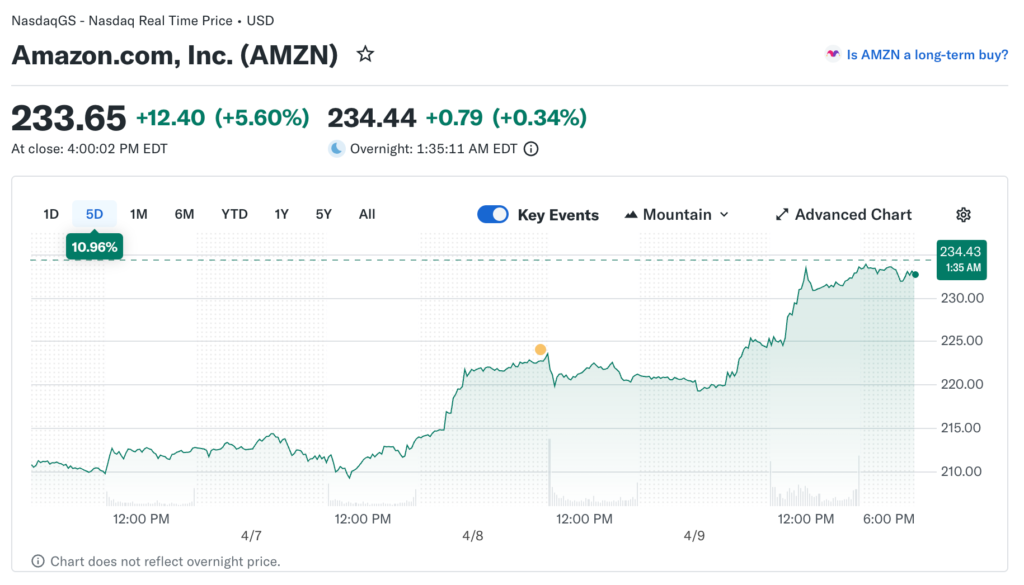Open the Advanced Chart link
1024x585 pixels.
(853, 215)
